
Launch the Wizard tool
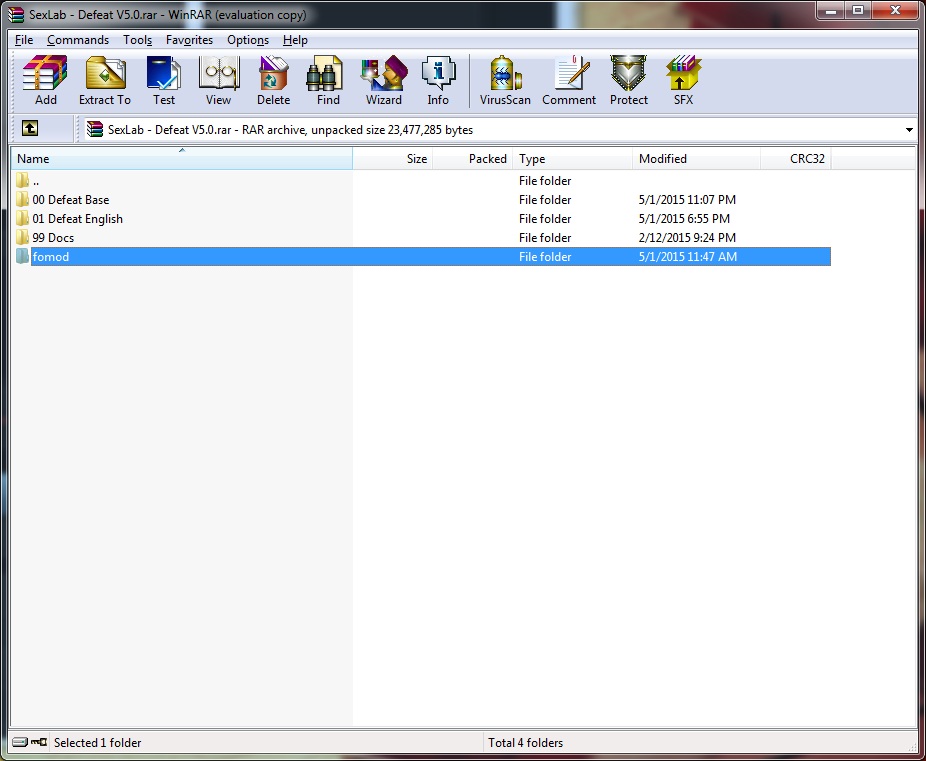[x=384, y=80]
